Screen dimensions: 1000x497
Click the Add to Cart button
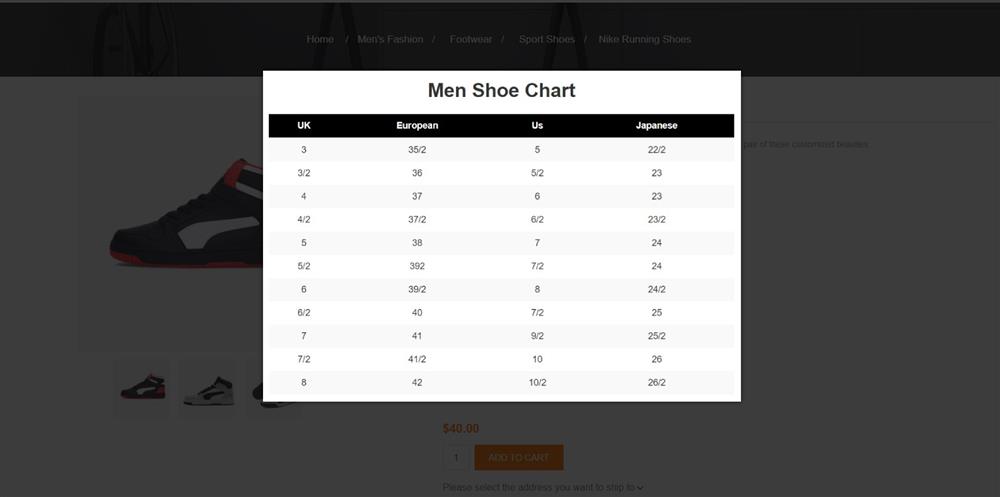(x=518, y=457)
